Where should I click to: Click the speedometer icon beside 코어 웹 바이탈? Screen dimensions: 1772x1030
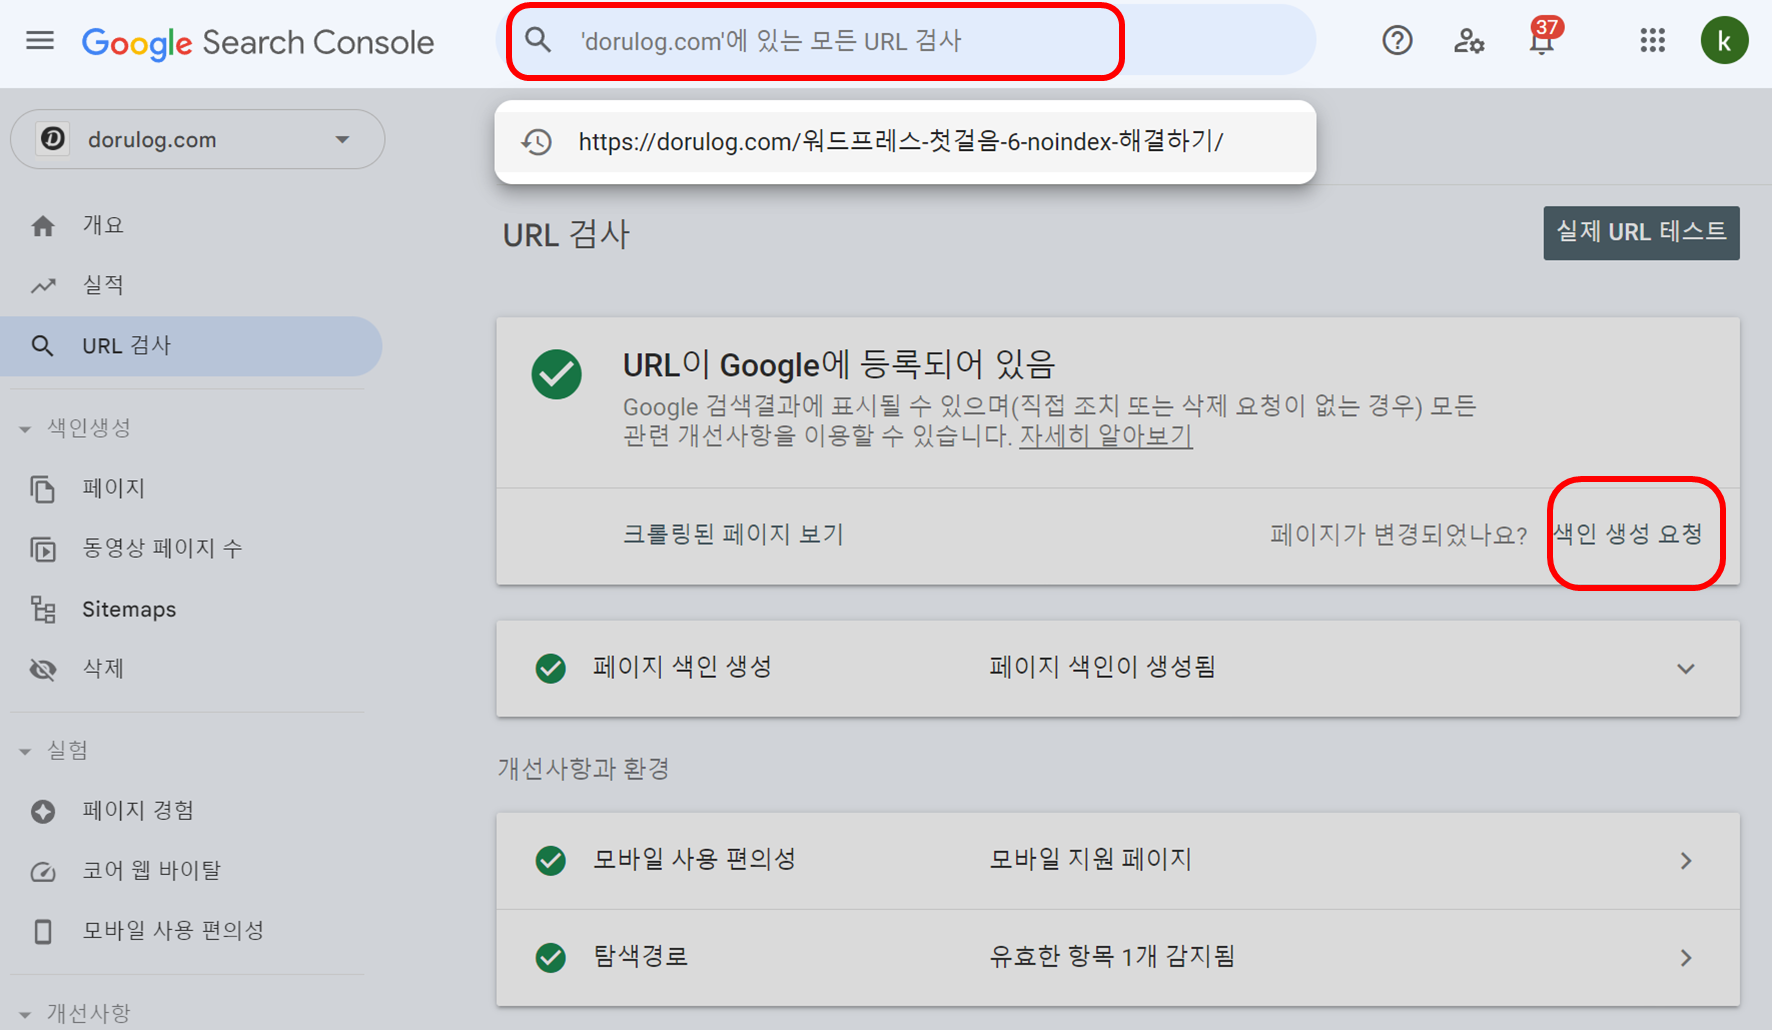tap(43, 871)
